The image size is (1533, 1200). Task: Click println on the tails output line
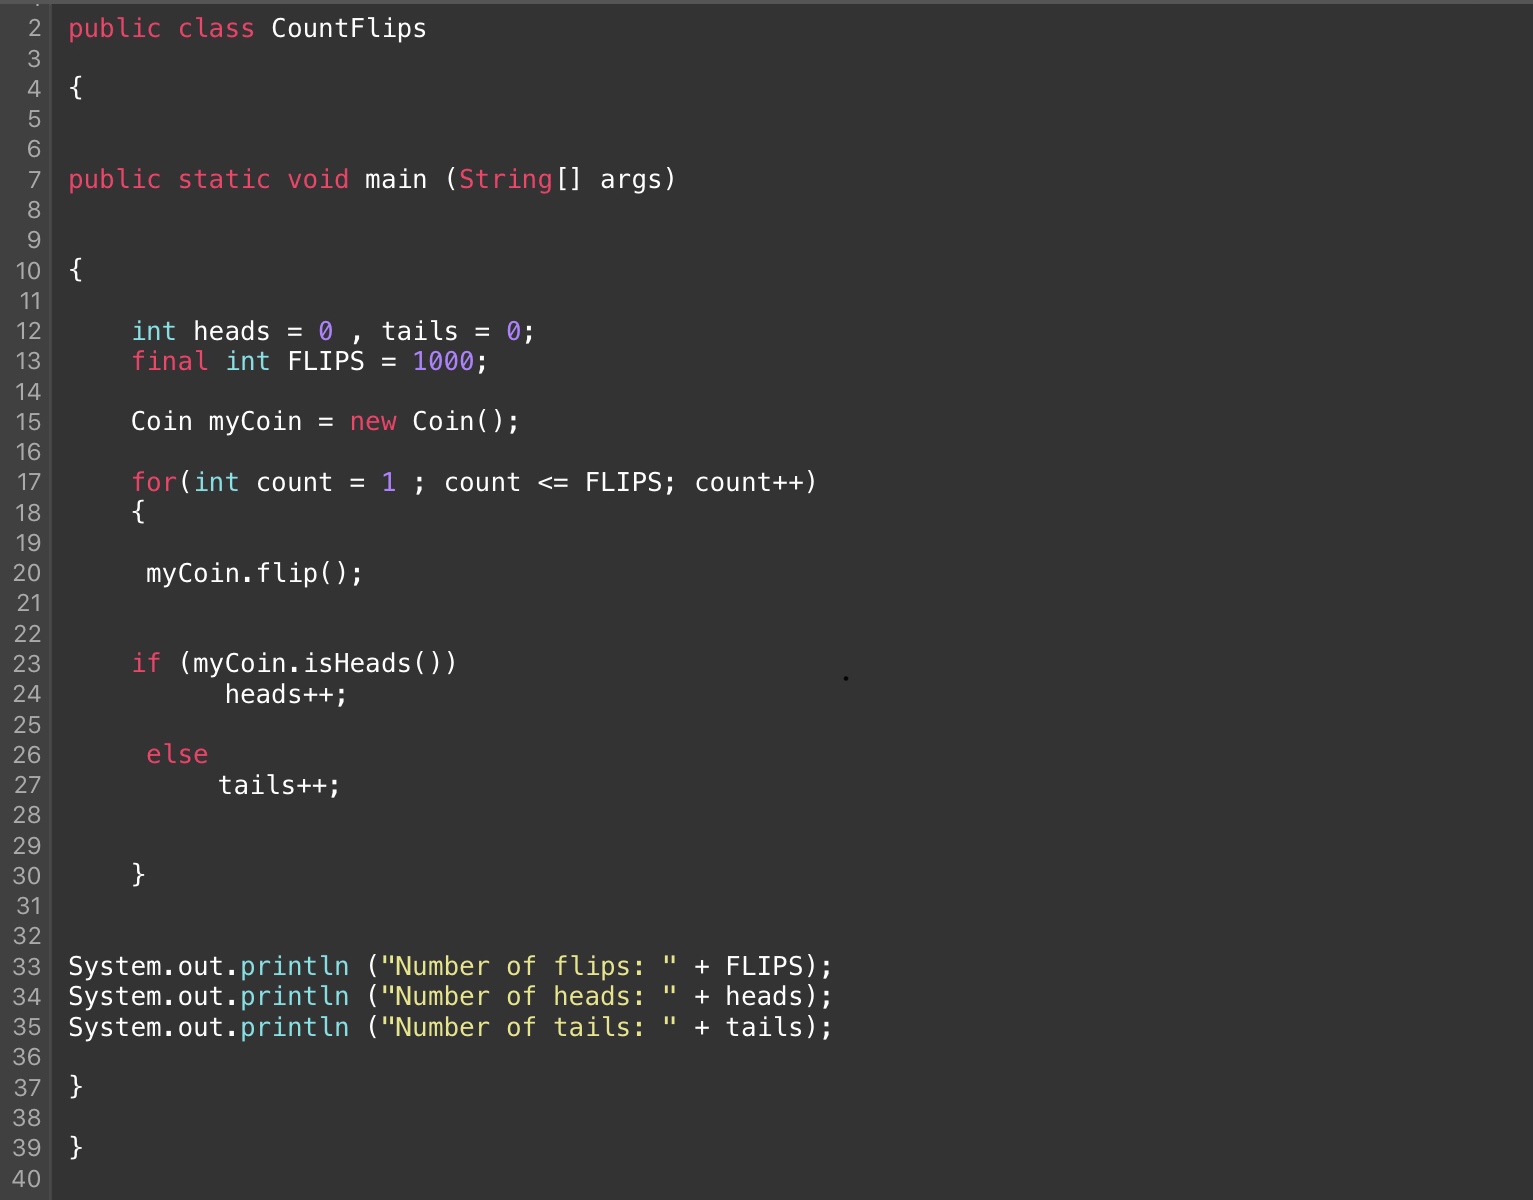click(x=295, y=1028)
